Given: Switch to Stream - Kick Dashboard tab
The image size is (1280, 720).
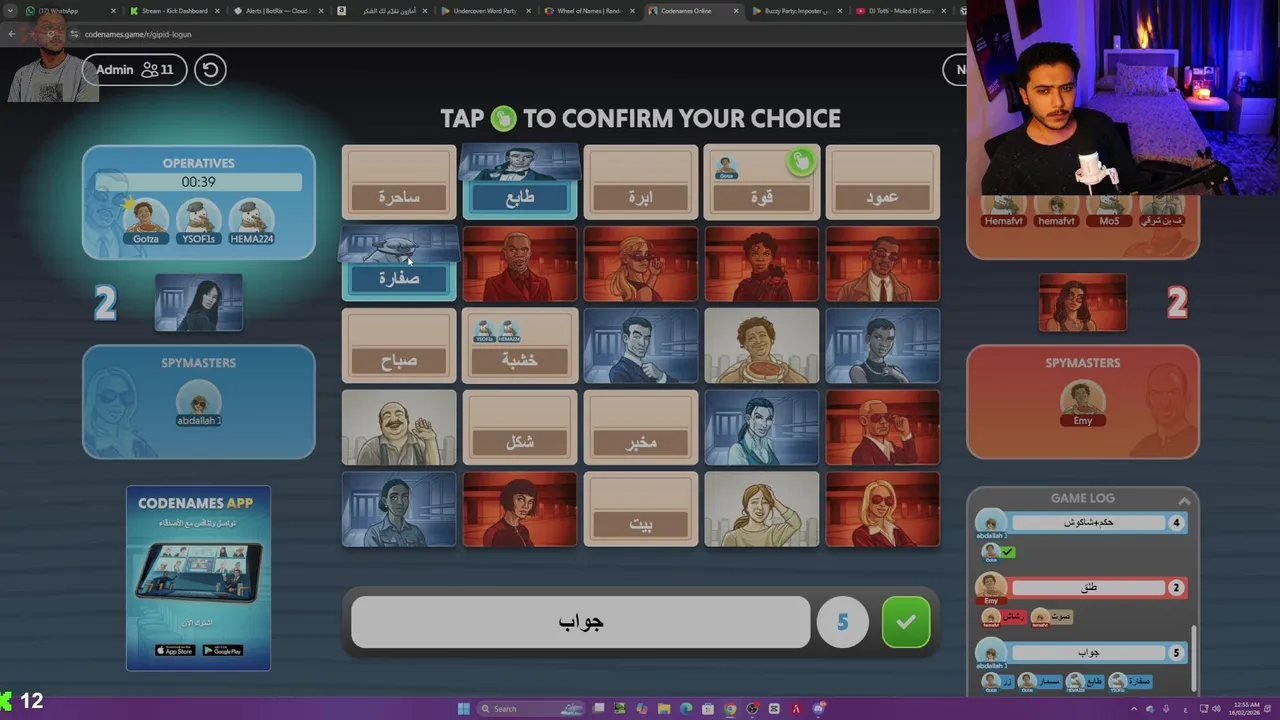Looking at the screenshot, I should [175, 11].
